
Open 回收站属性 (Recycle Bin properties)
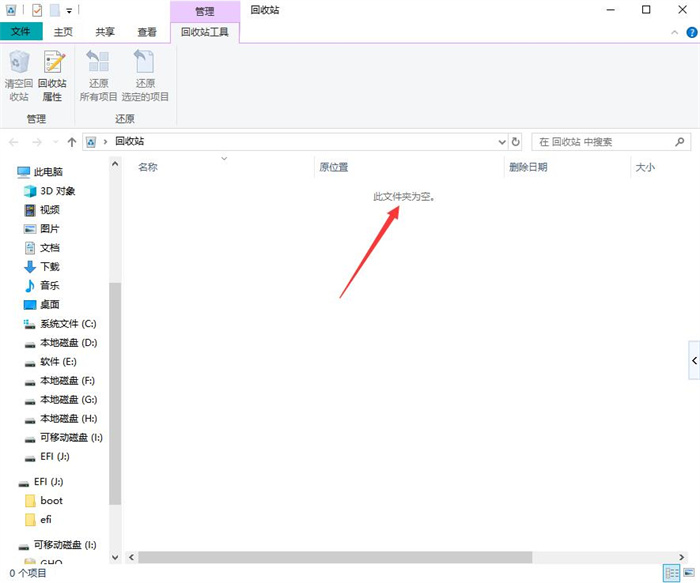point(52,75)
